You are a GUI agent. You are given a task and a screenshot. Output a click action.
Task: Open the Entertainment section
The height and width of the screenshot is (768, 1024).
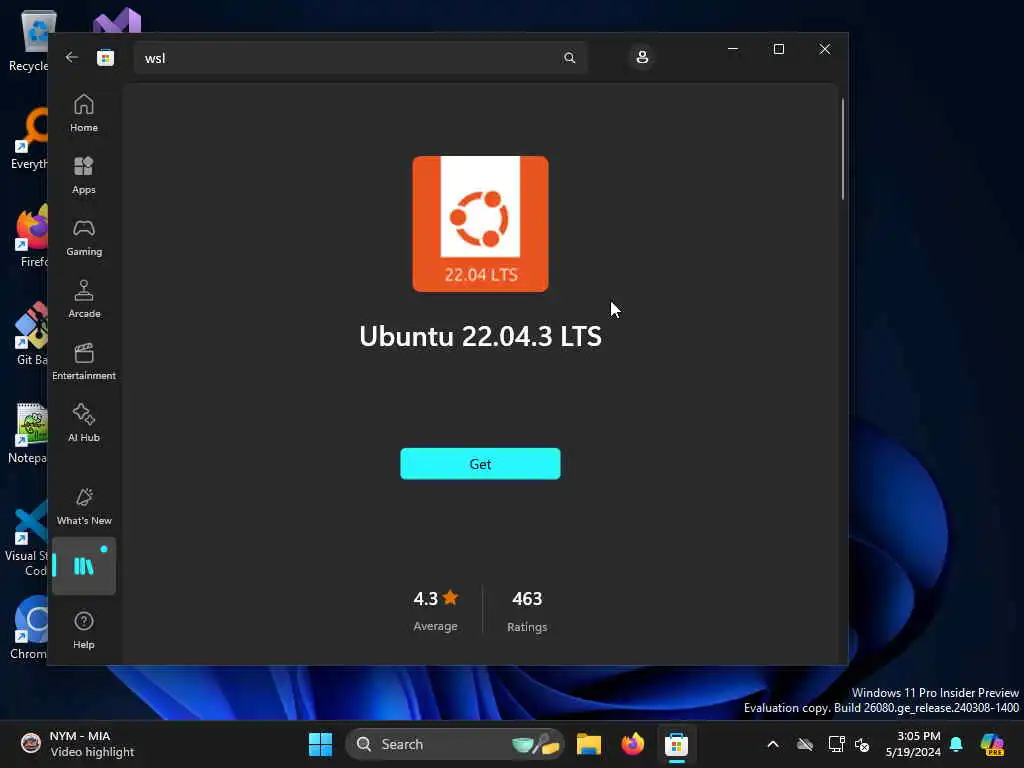click(x=84, y=361)
